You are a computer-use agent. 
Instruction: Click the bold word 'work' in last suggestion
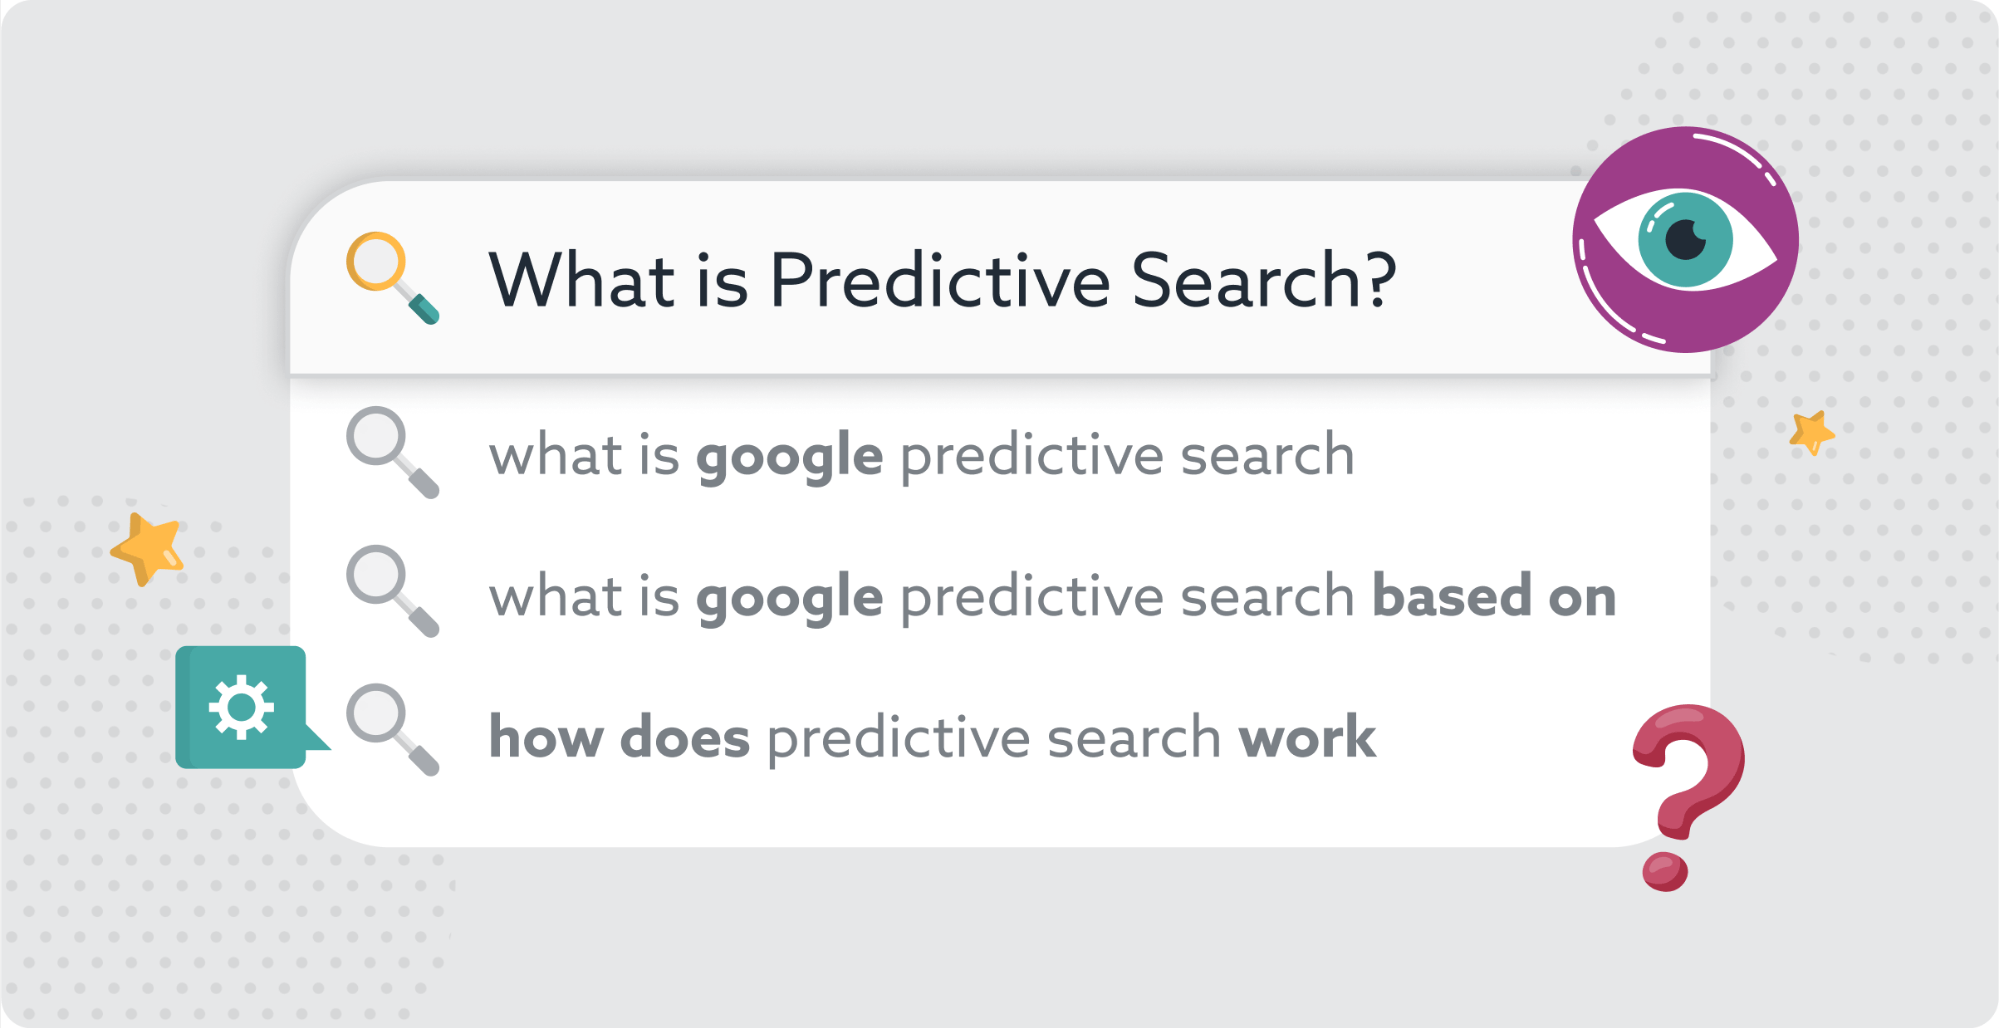1307,738
